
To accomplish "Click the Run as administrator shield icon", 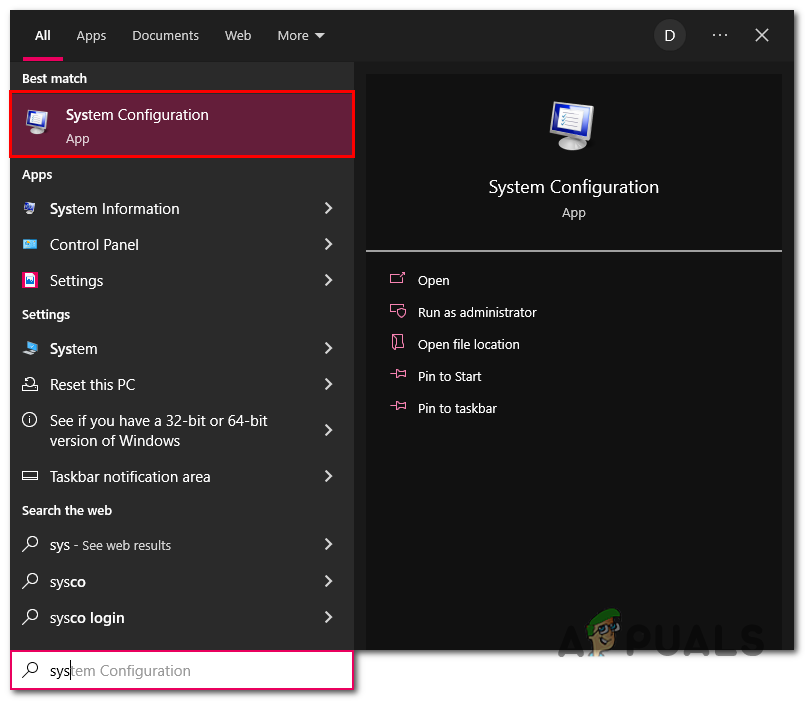I will click(x=398, y=312).
